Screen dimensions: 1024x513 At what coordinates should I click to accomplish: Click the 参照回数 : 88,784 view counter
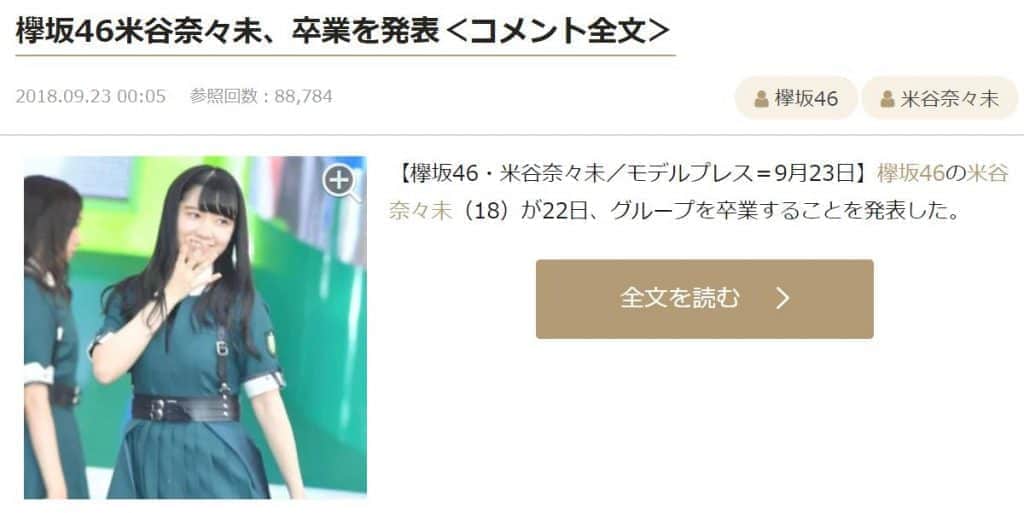[261, 97]
